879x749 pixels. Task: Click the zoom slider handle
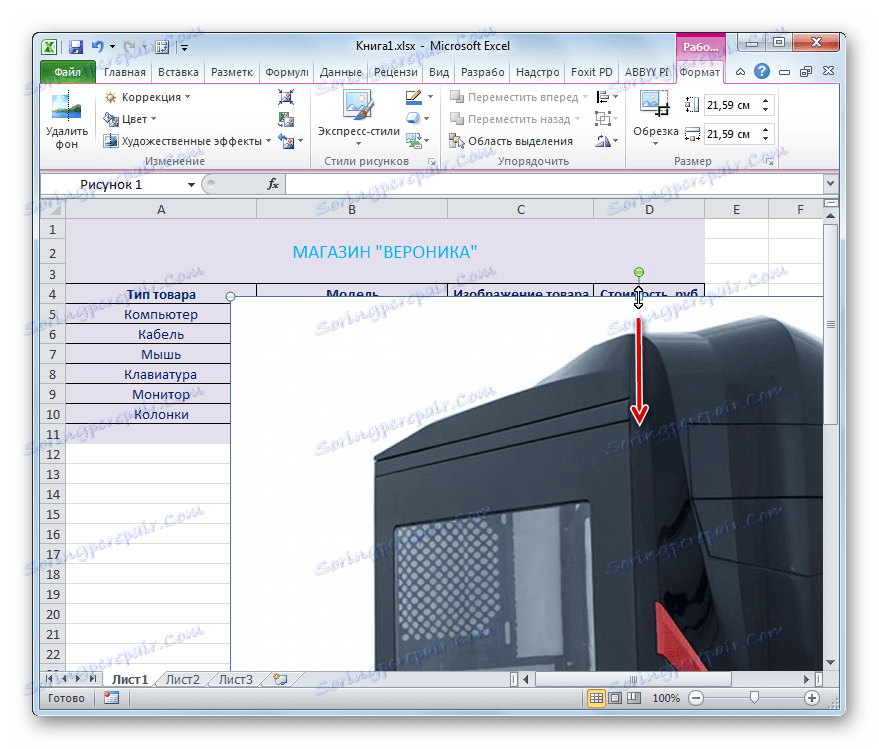(754, 697)
